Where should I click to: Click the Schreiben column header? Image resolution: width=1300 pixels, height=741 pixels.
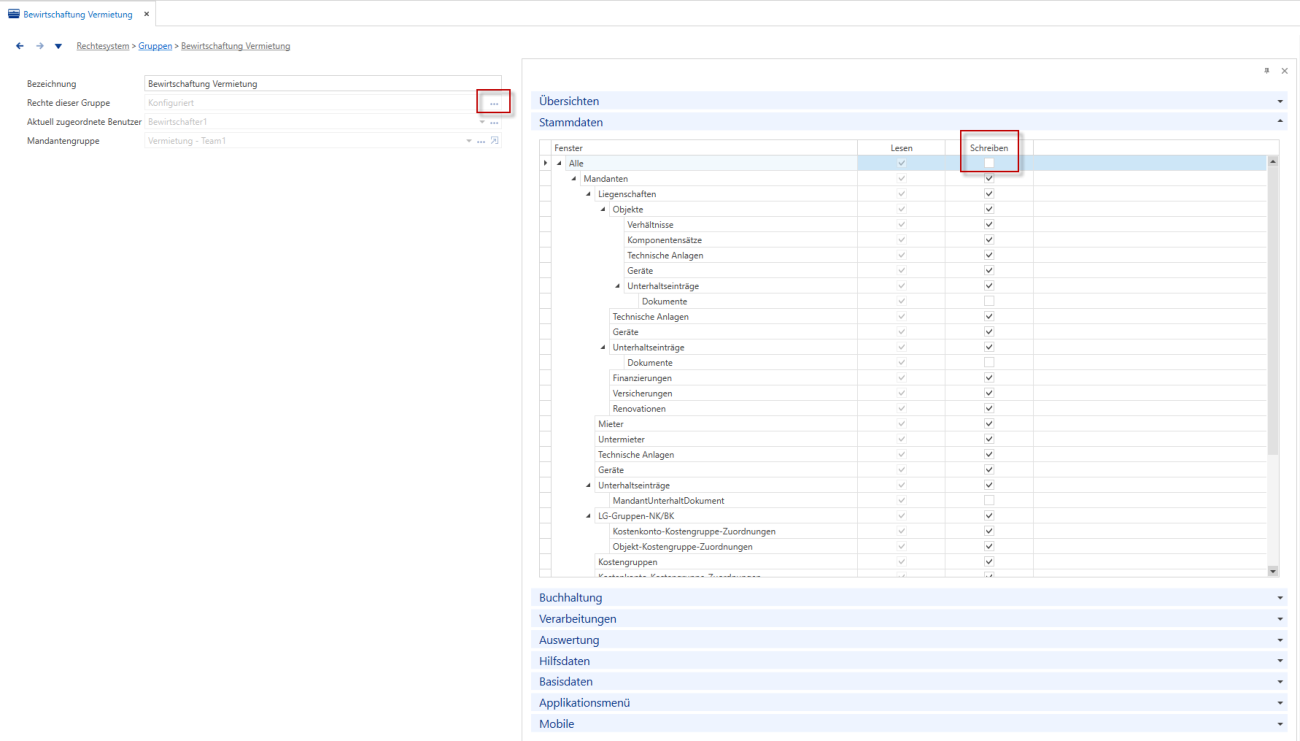coord(989,148)
